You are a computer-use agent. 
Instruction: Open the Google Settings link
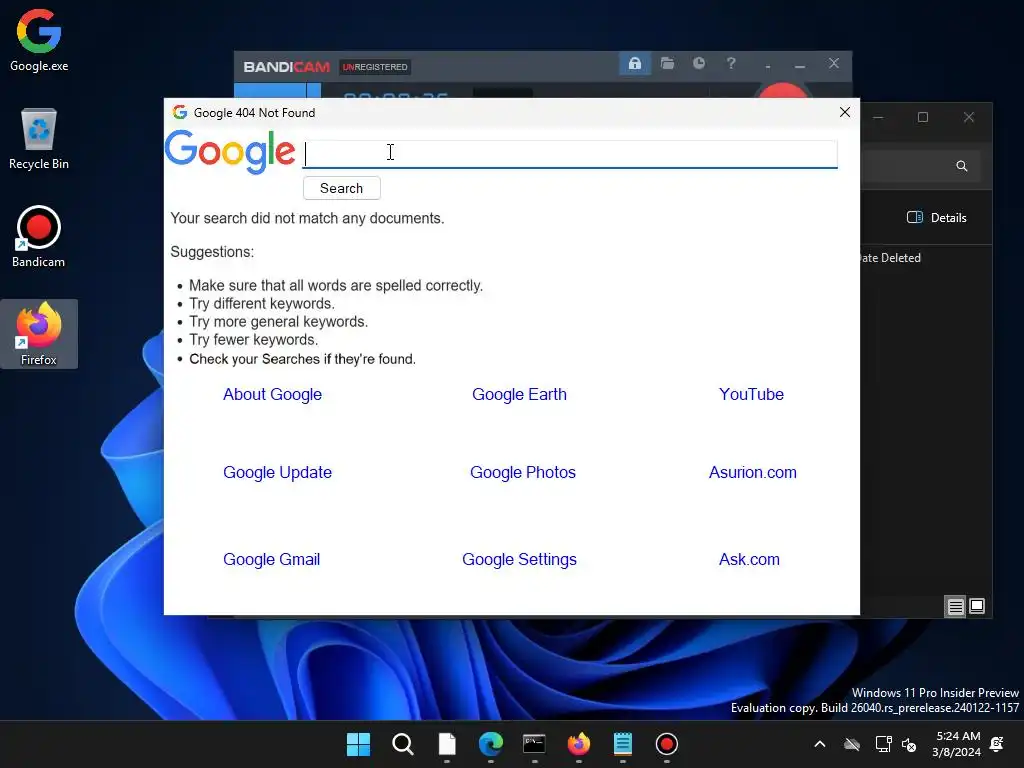pos(519,559)
